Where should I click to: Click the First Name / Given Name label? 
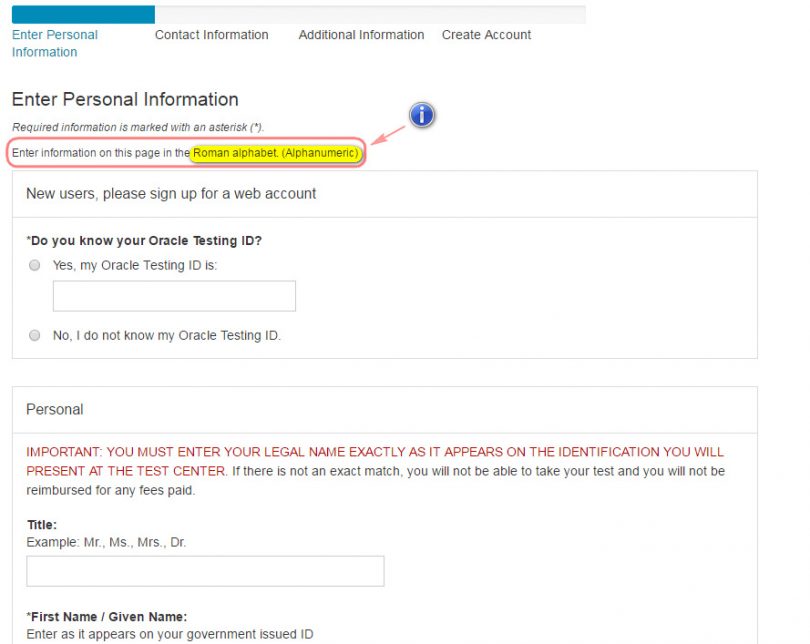coord(107,616)
